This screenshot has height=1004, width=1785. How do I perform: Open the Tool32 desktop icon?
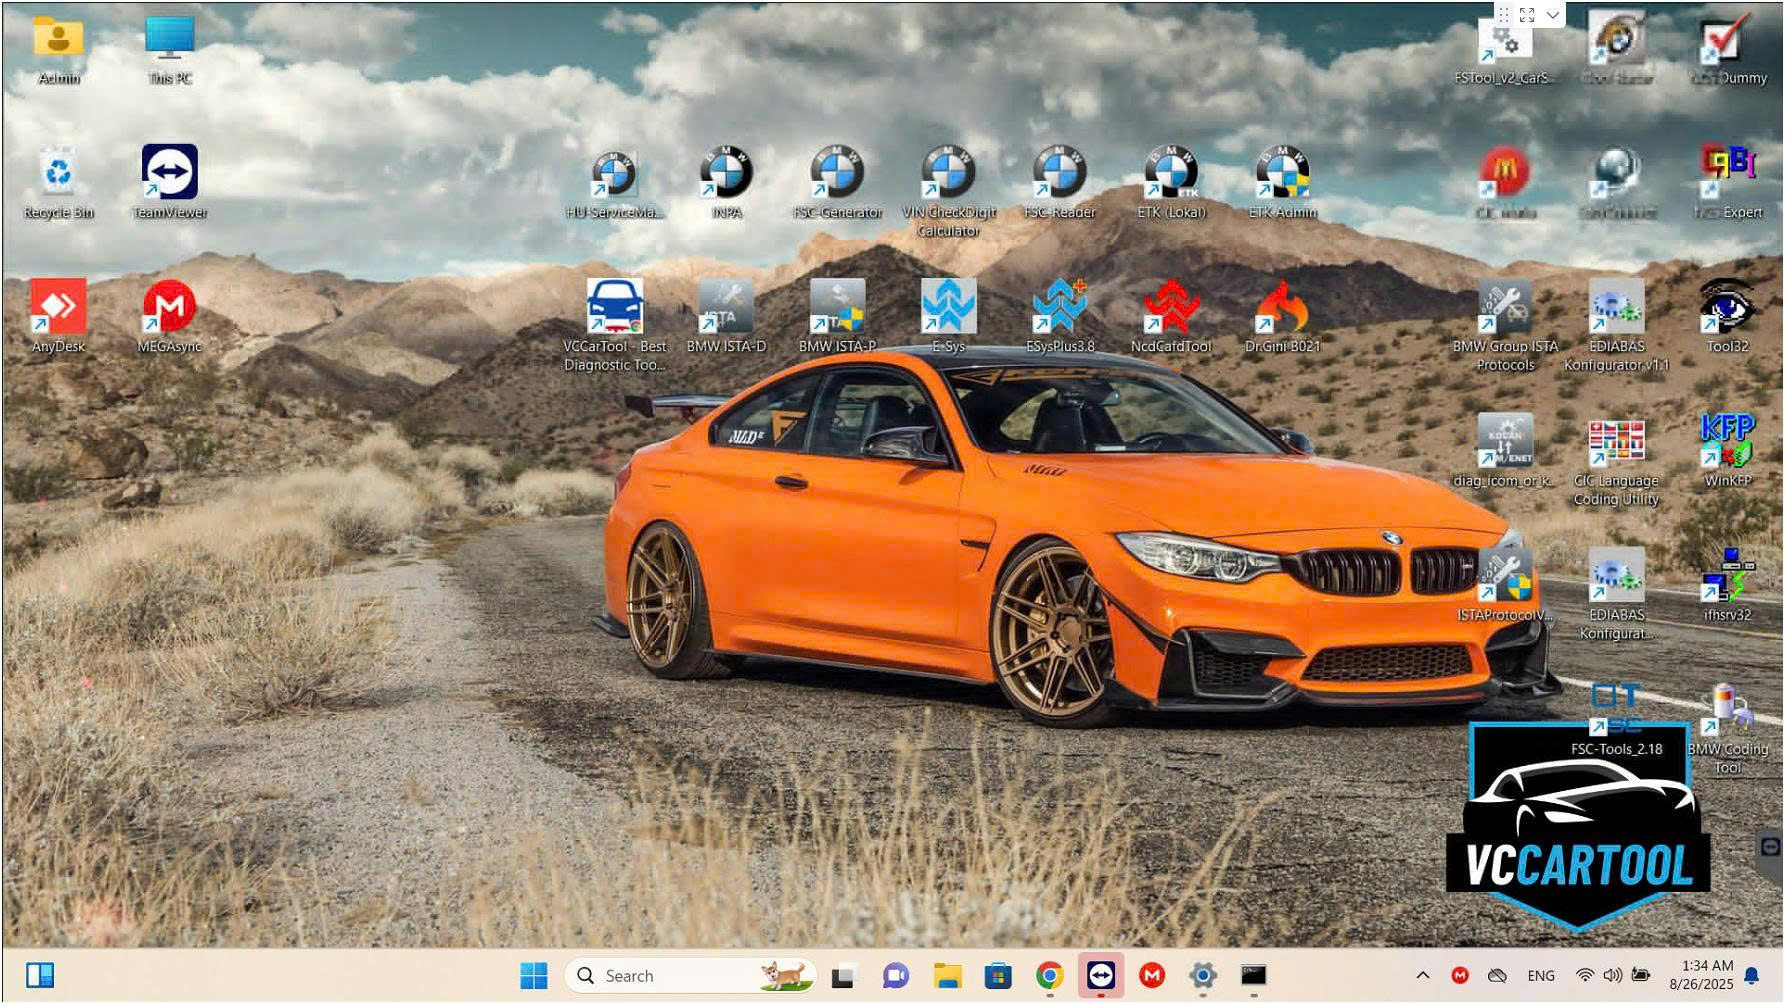point(1727,308)
